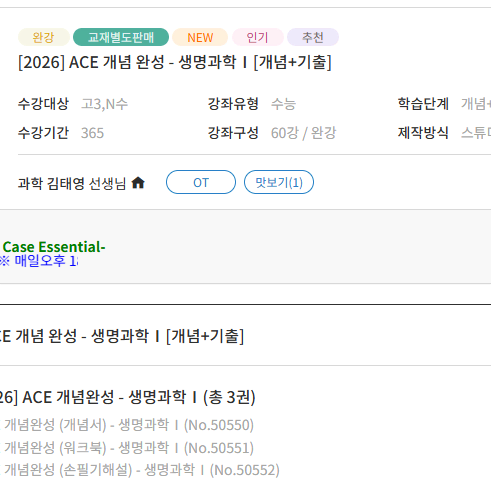Screen dimensions: 491x491
Task: Select the 완강 badge
Action: pos(44,37)
